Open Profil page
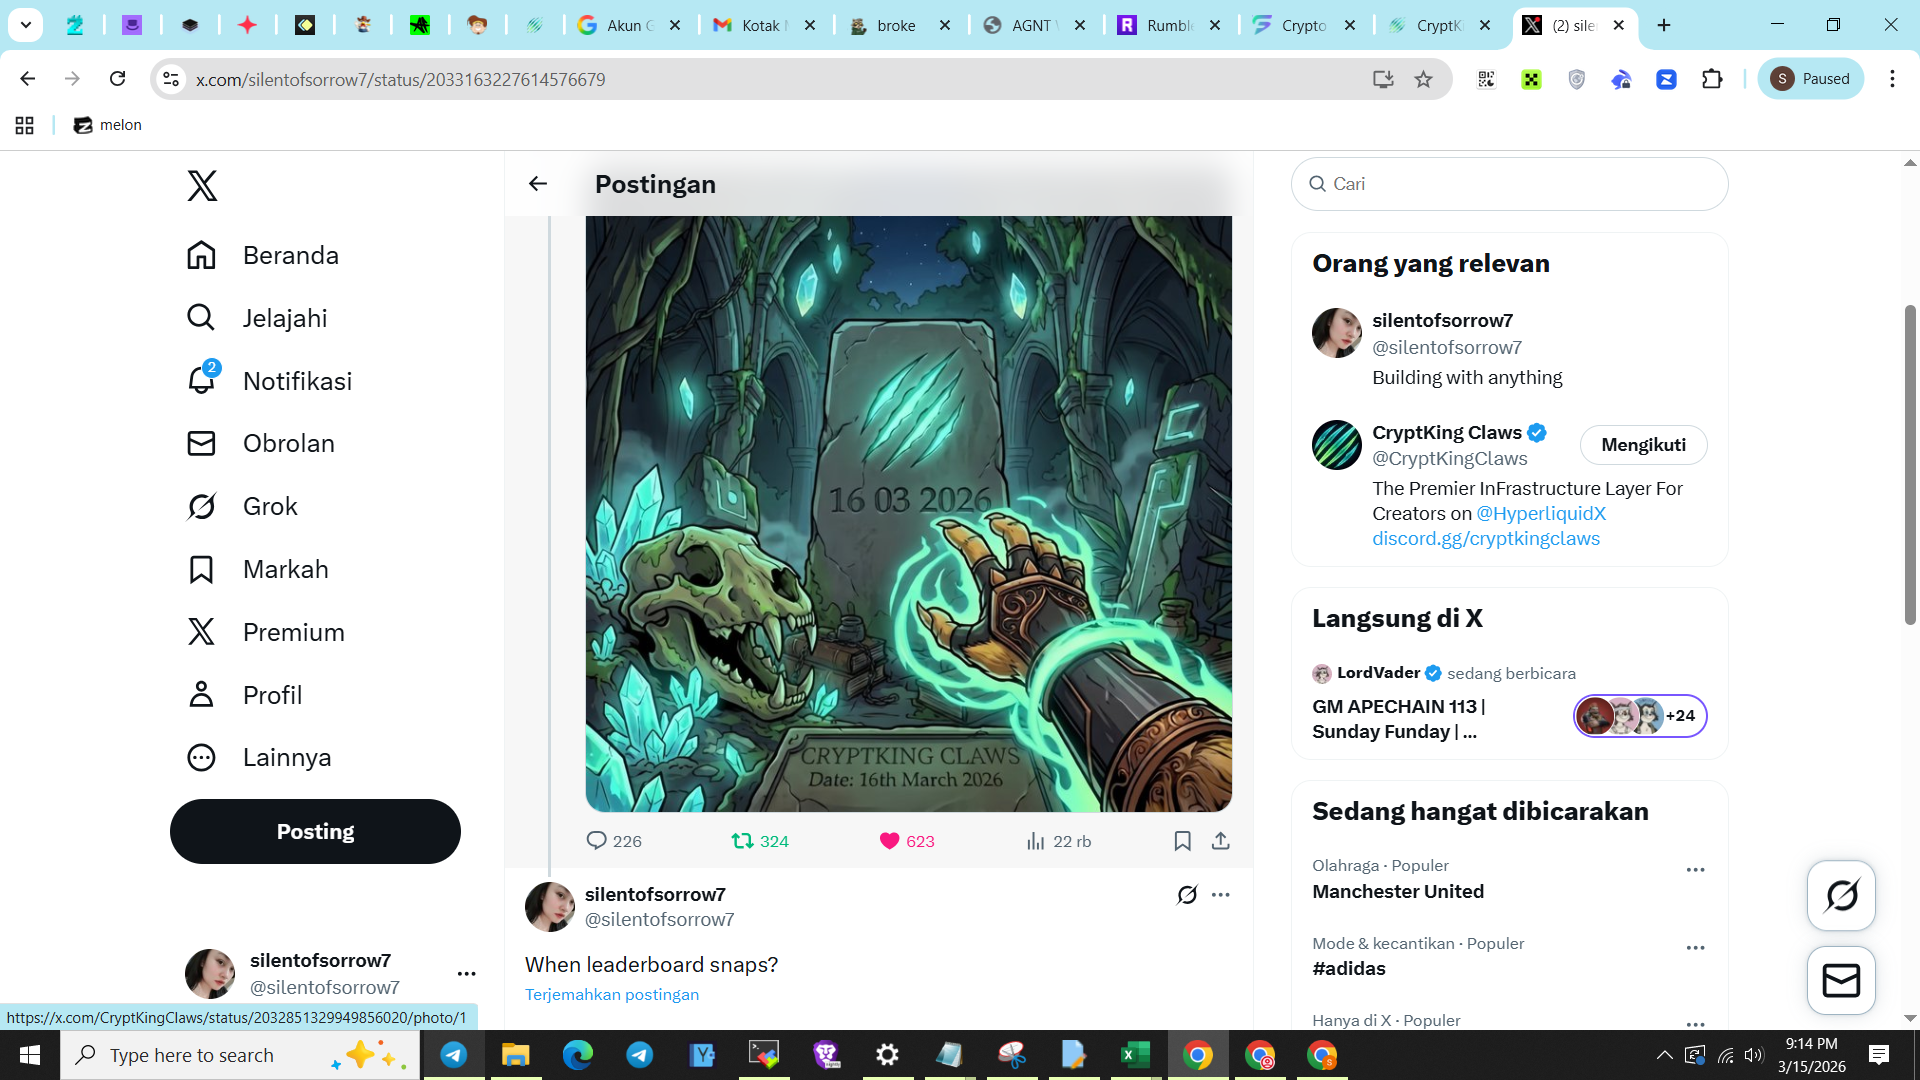This screenshot has width=1920, height=1080. click(x=244, y=695)
